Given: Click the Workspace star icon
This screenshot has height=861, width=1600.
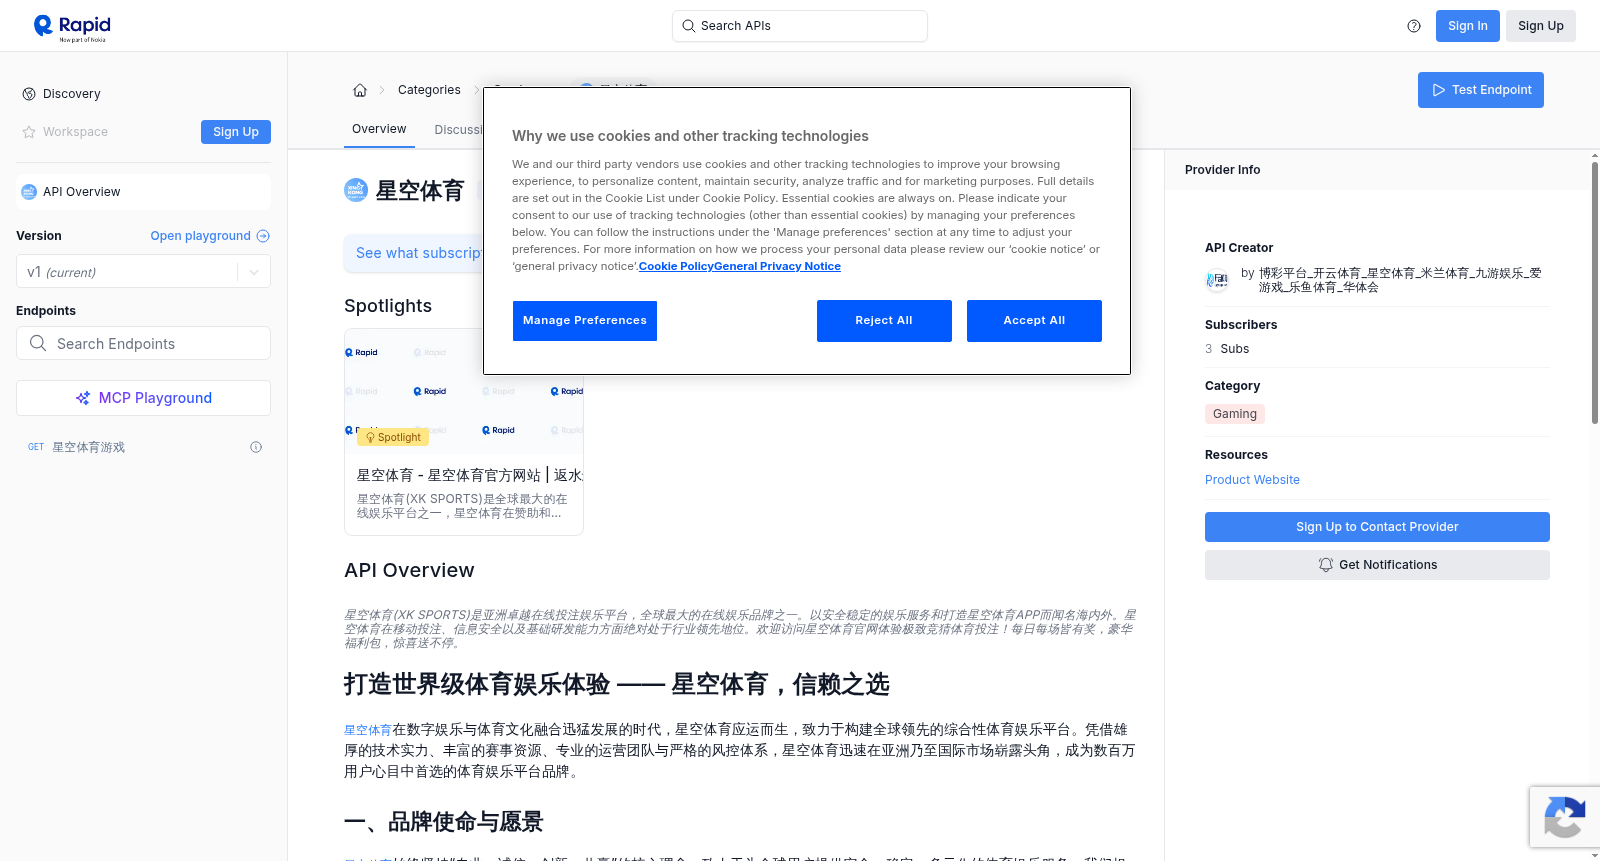Looking at the screenshot, I should click(x=29, y=132).
